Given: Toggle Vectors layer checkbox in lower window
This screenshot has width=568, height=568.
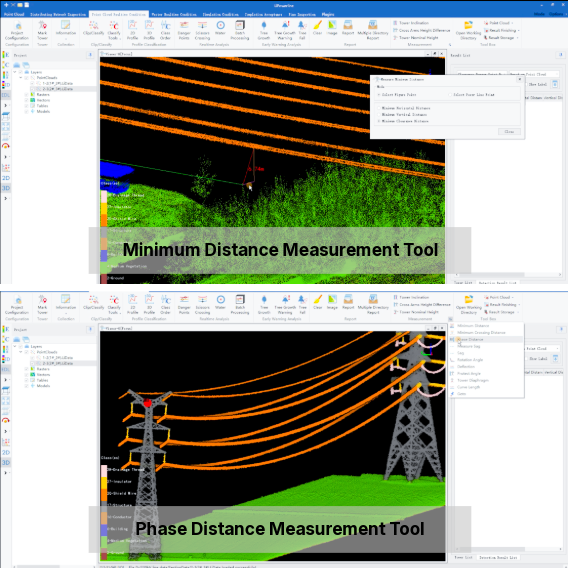Looking at the screenshot, I should click(x=26, y=375).
